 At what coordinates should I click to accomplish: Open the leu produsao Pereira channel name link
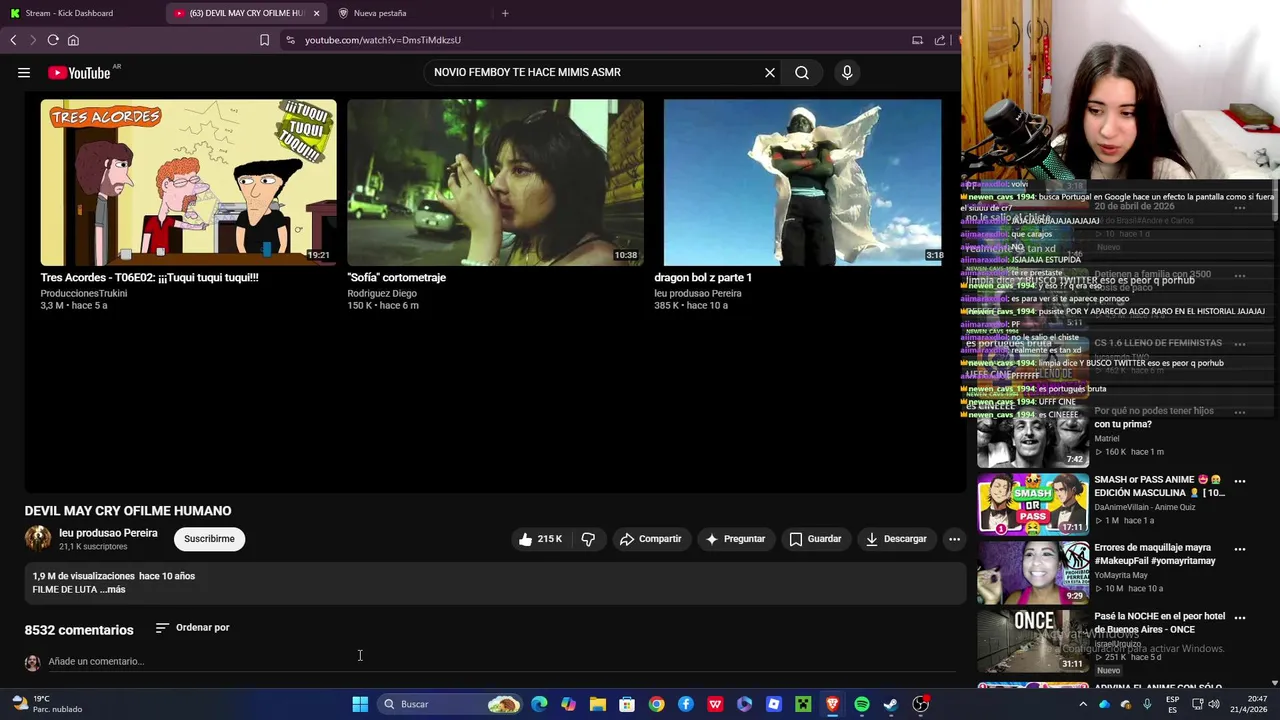click(108, 533)
